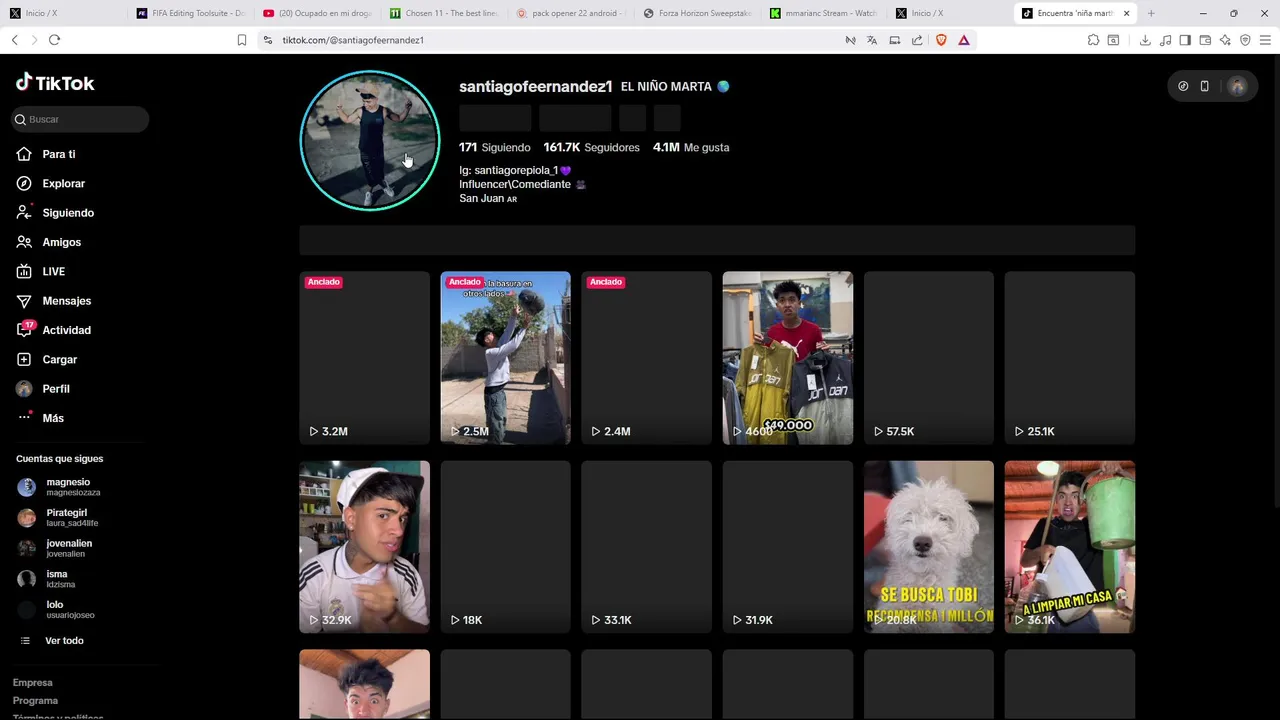
Task: Open 161.7K Seguidores list
Action: pos(591,147)
